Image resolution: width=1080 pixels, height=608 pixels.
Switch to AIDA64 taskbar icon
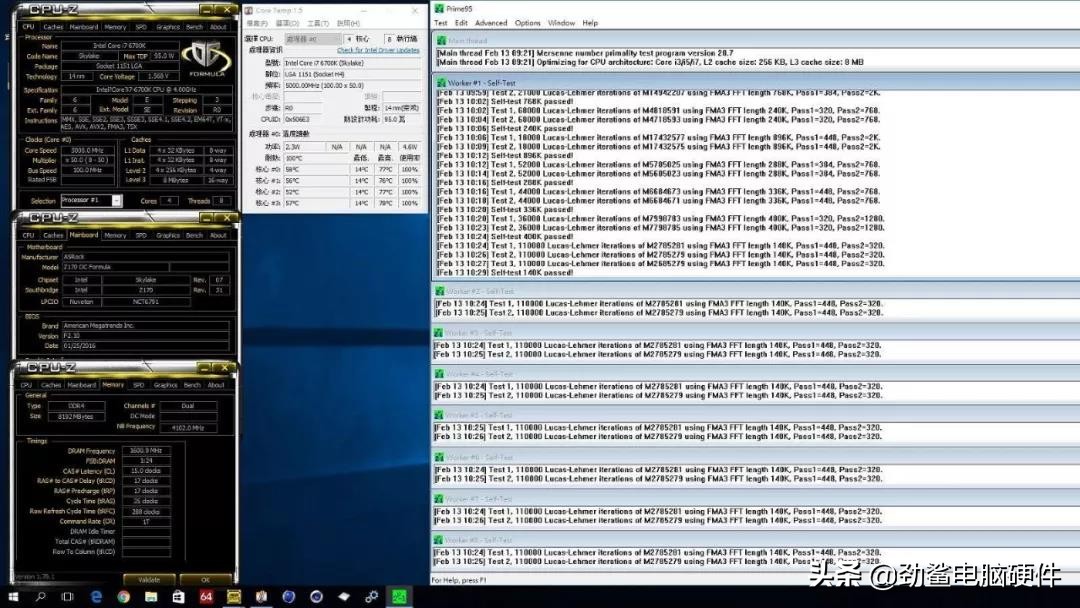coord(206,597)
